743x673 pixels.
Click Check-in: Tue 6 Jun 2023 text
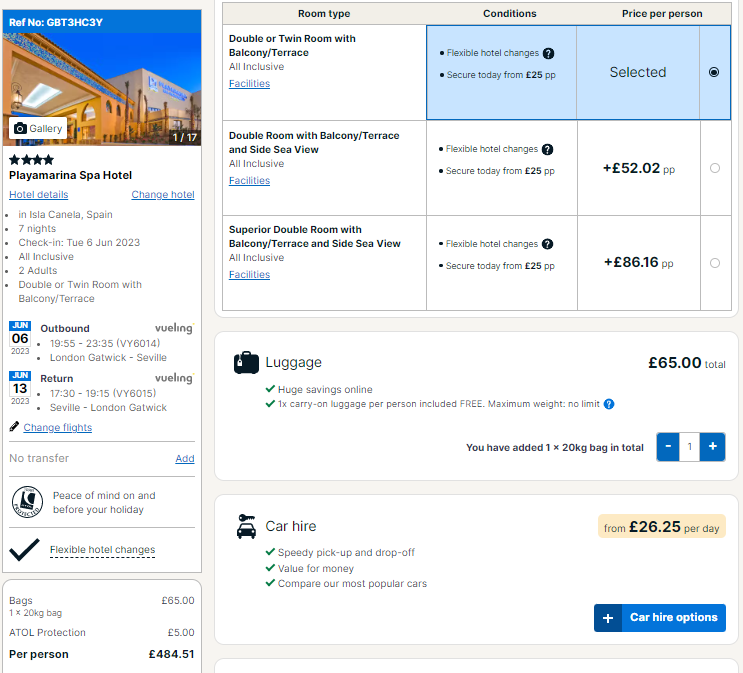79,243
